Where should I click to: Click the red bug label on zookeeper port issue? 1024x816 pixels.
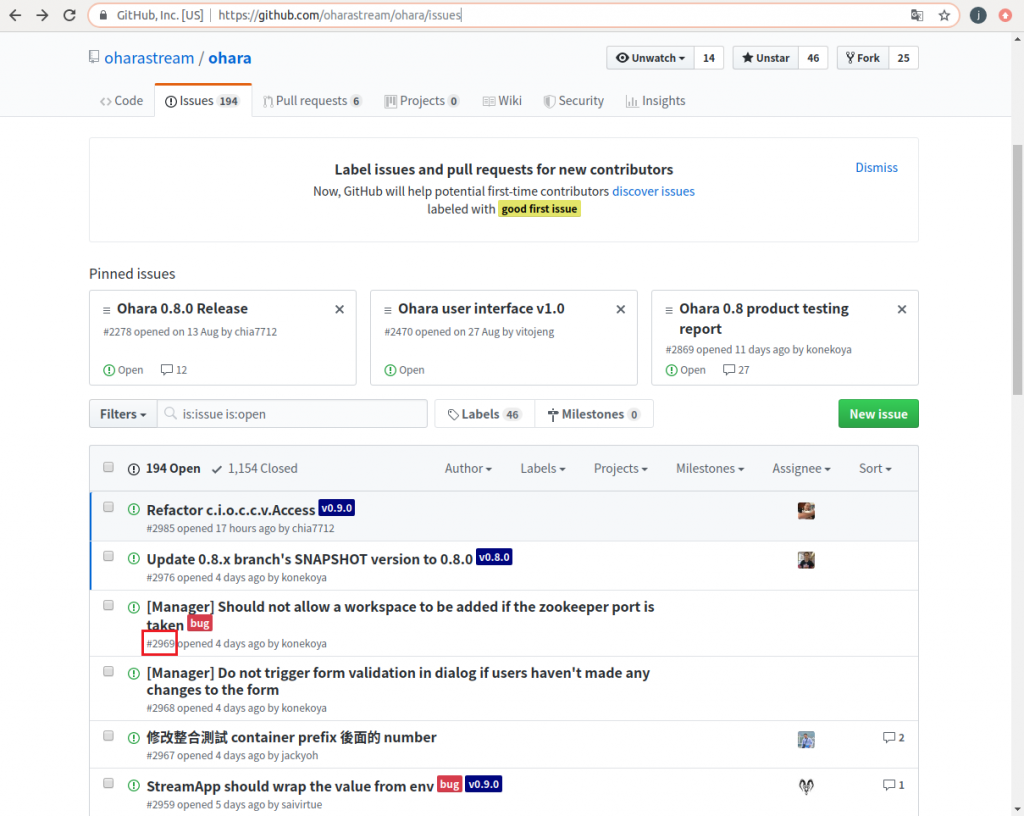coord(200,623)
